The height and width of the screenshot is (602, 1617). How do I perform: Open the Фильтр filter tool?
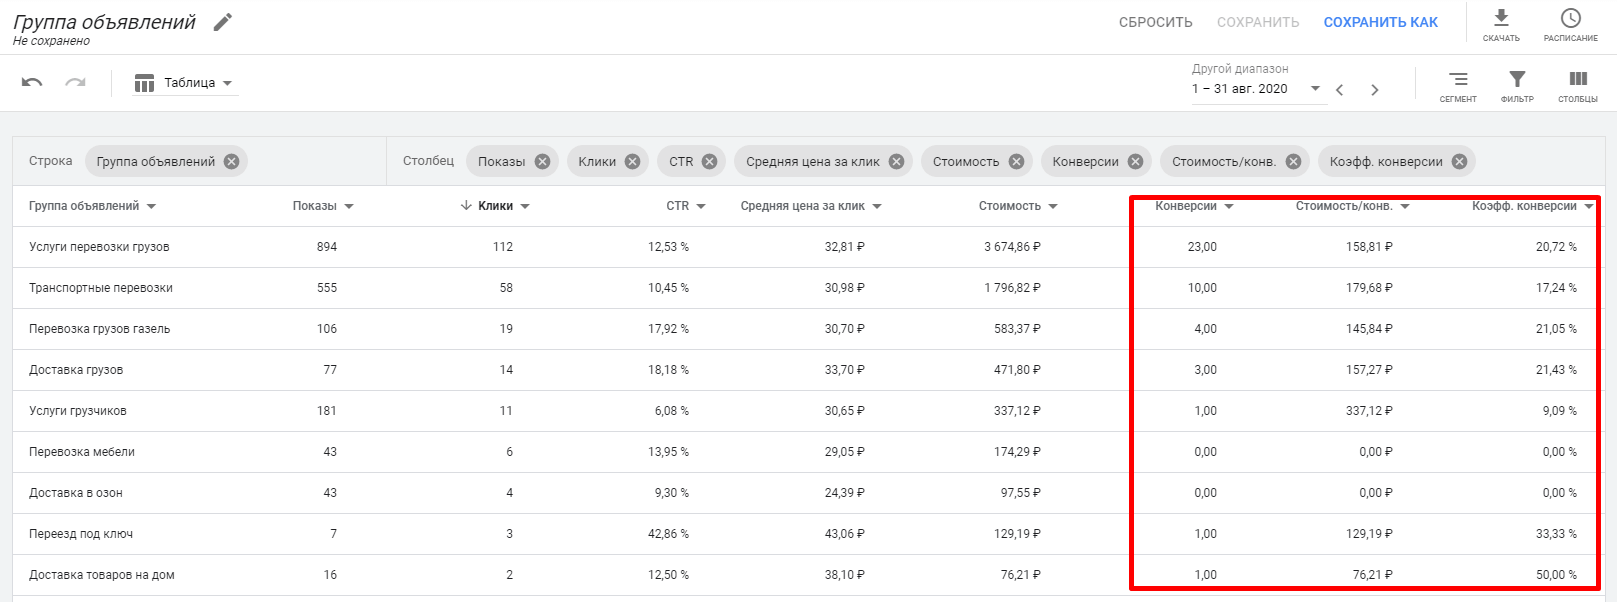[x=1517, y=86]
